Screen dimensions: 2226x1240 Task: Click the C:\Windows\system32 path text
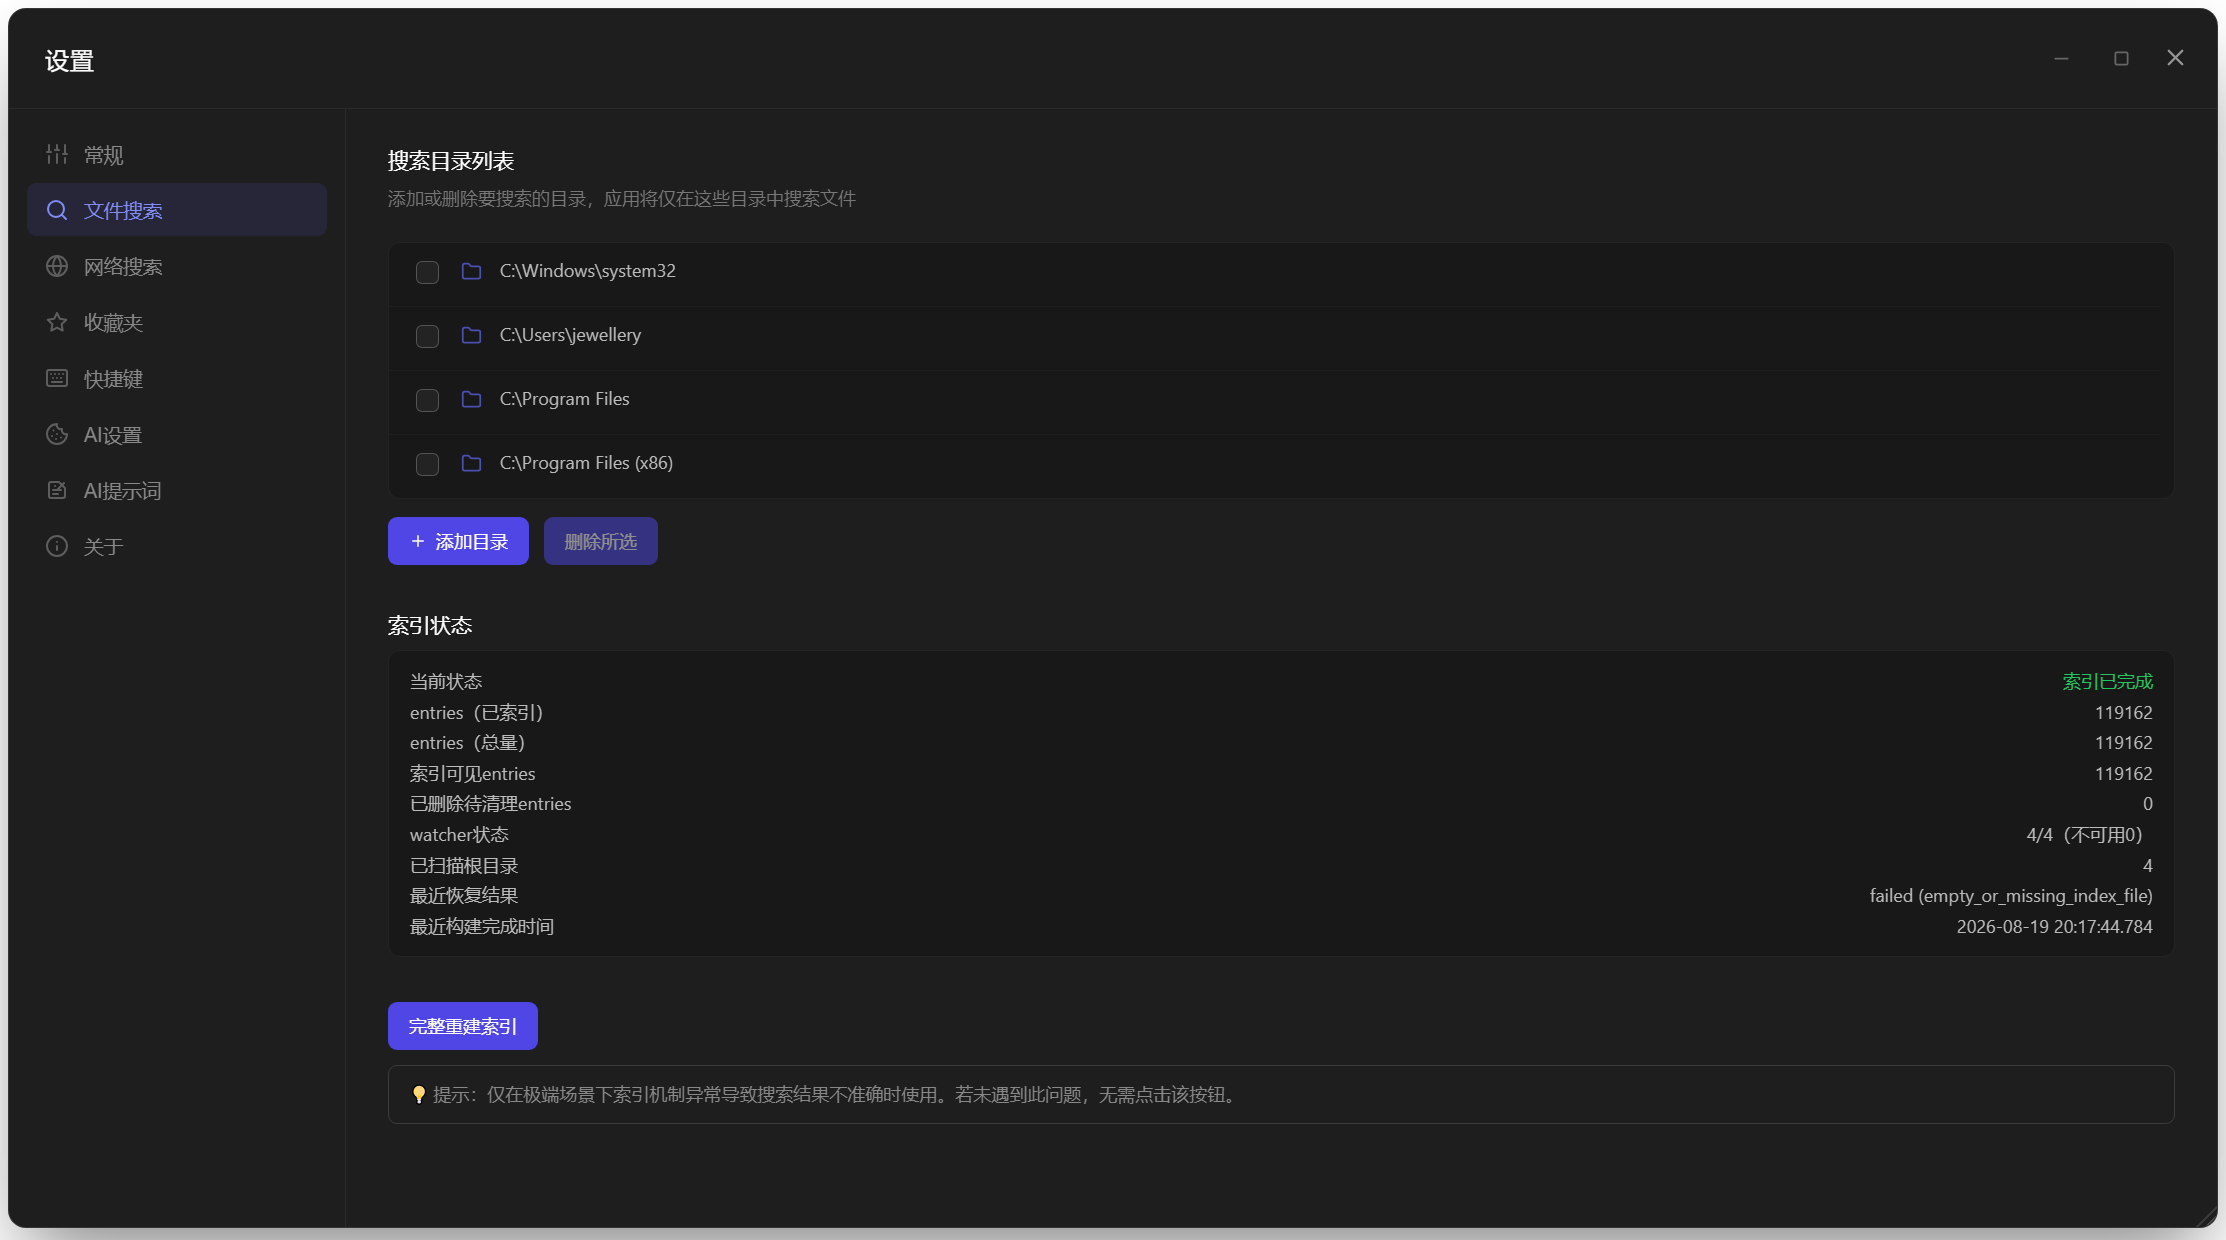click(x=588, y=271)
